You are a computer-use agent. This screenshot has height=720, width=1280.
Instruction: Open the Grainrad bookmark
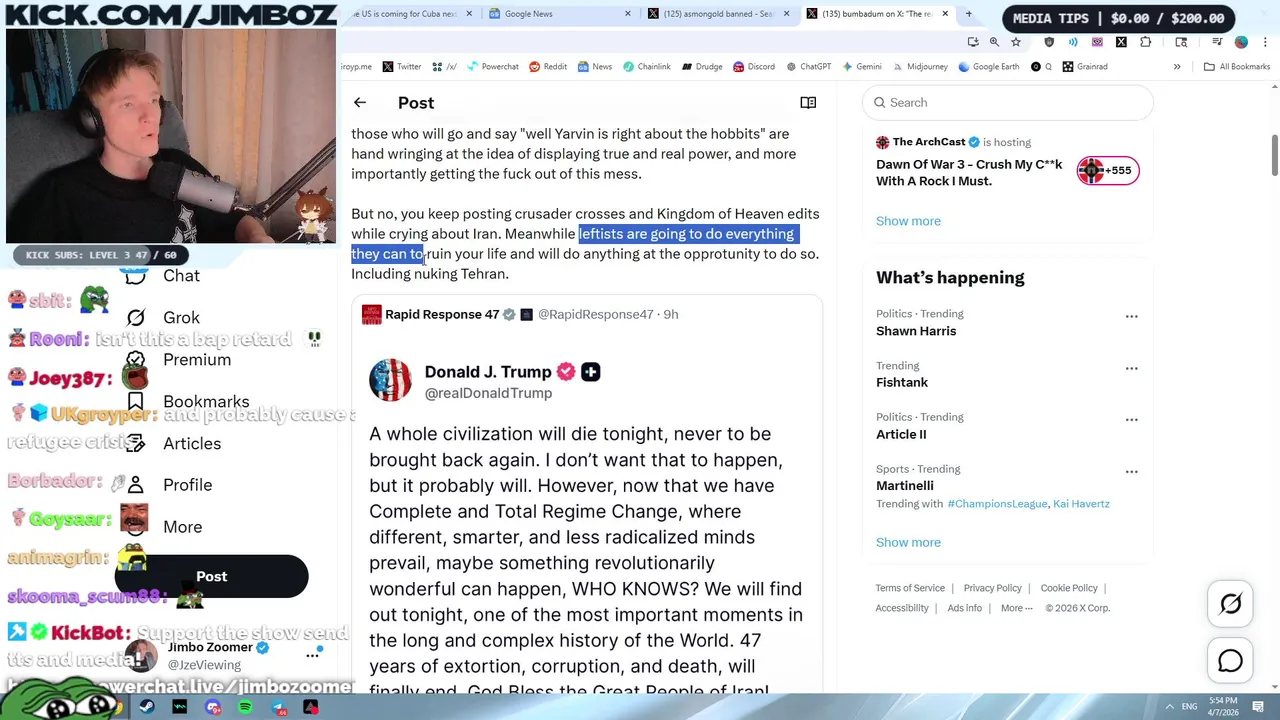1085,66
